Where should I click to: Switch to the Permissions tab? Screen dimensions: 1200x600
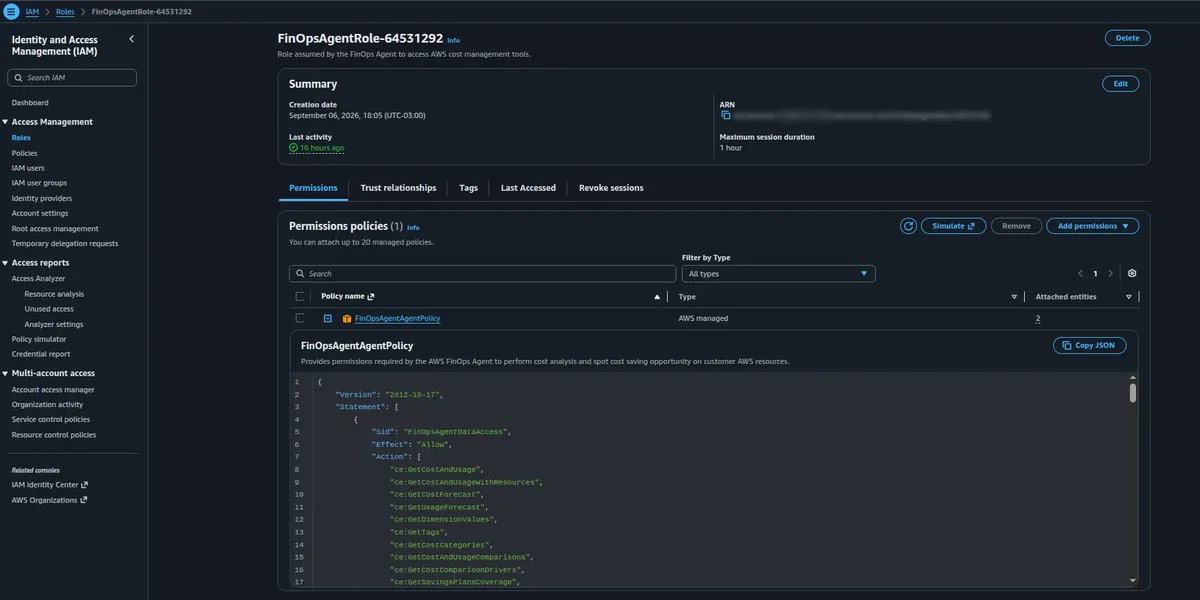tap(313, 188)
